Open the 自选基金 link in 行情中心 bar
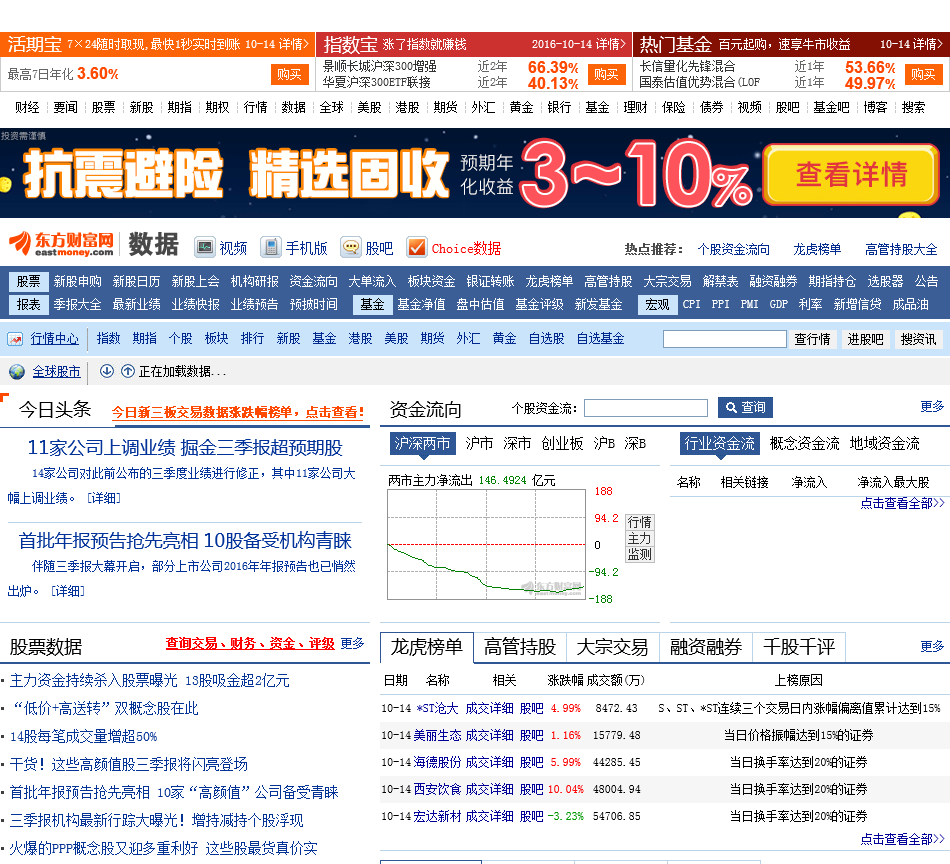 [600, 339]
